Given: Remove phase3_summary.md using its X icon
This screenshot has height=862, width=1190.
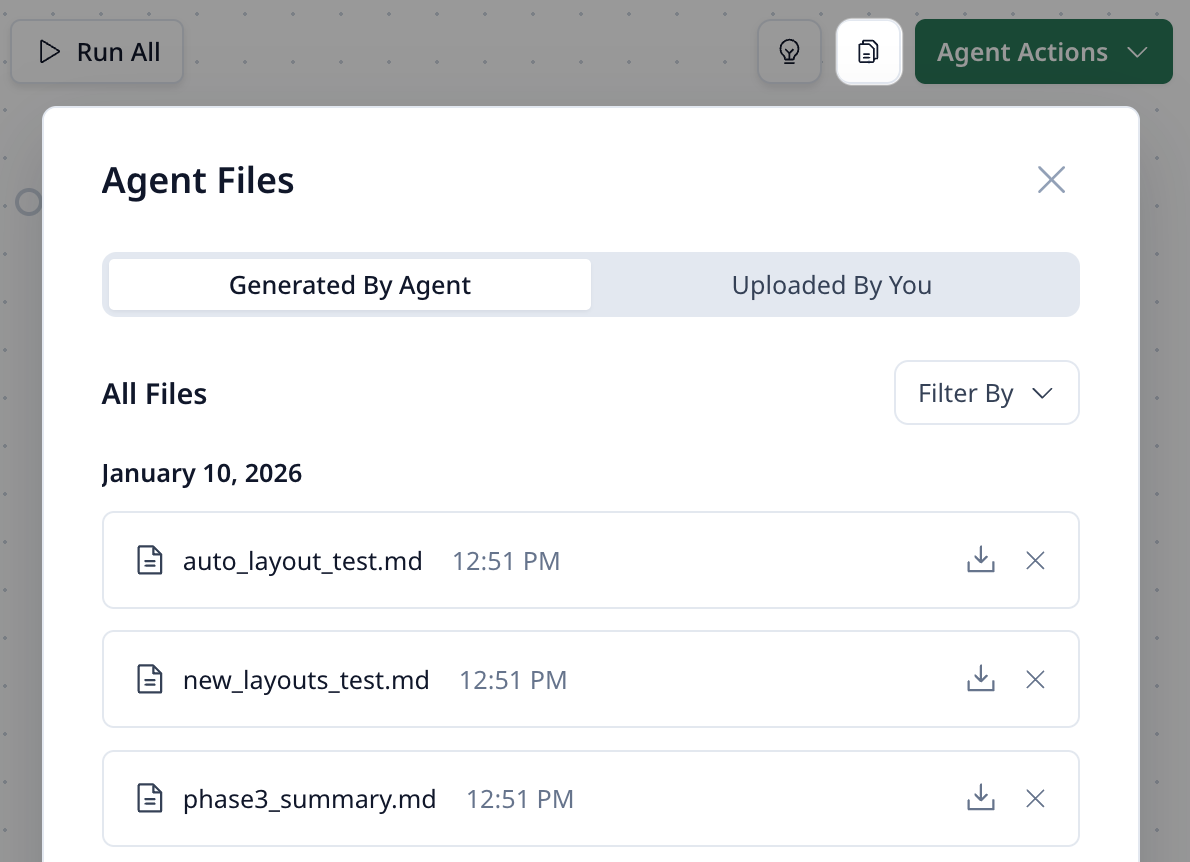Looking at the screenshot, I should 1035,799.
